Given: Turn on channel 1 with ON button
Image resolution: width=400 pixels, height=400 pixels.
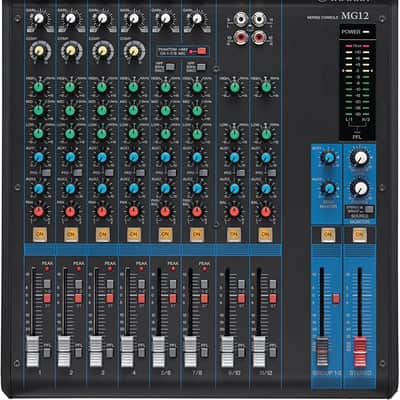Looking at the screenshot, I should click(39, 235).
